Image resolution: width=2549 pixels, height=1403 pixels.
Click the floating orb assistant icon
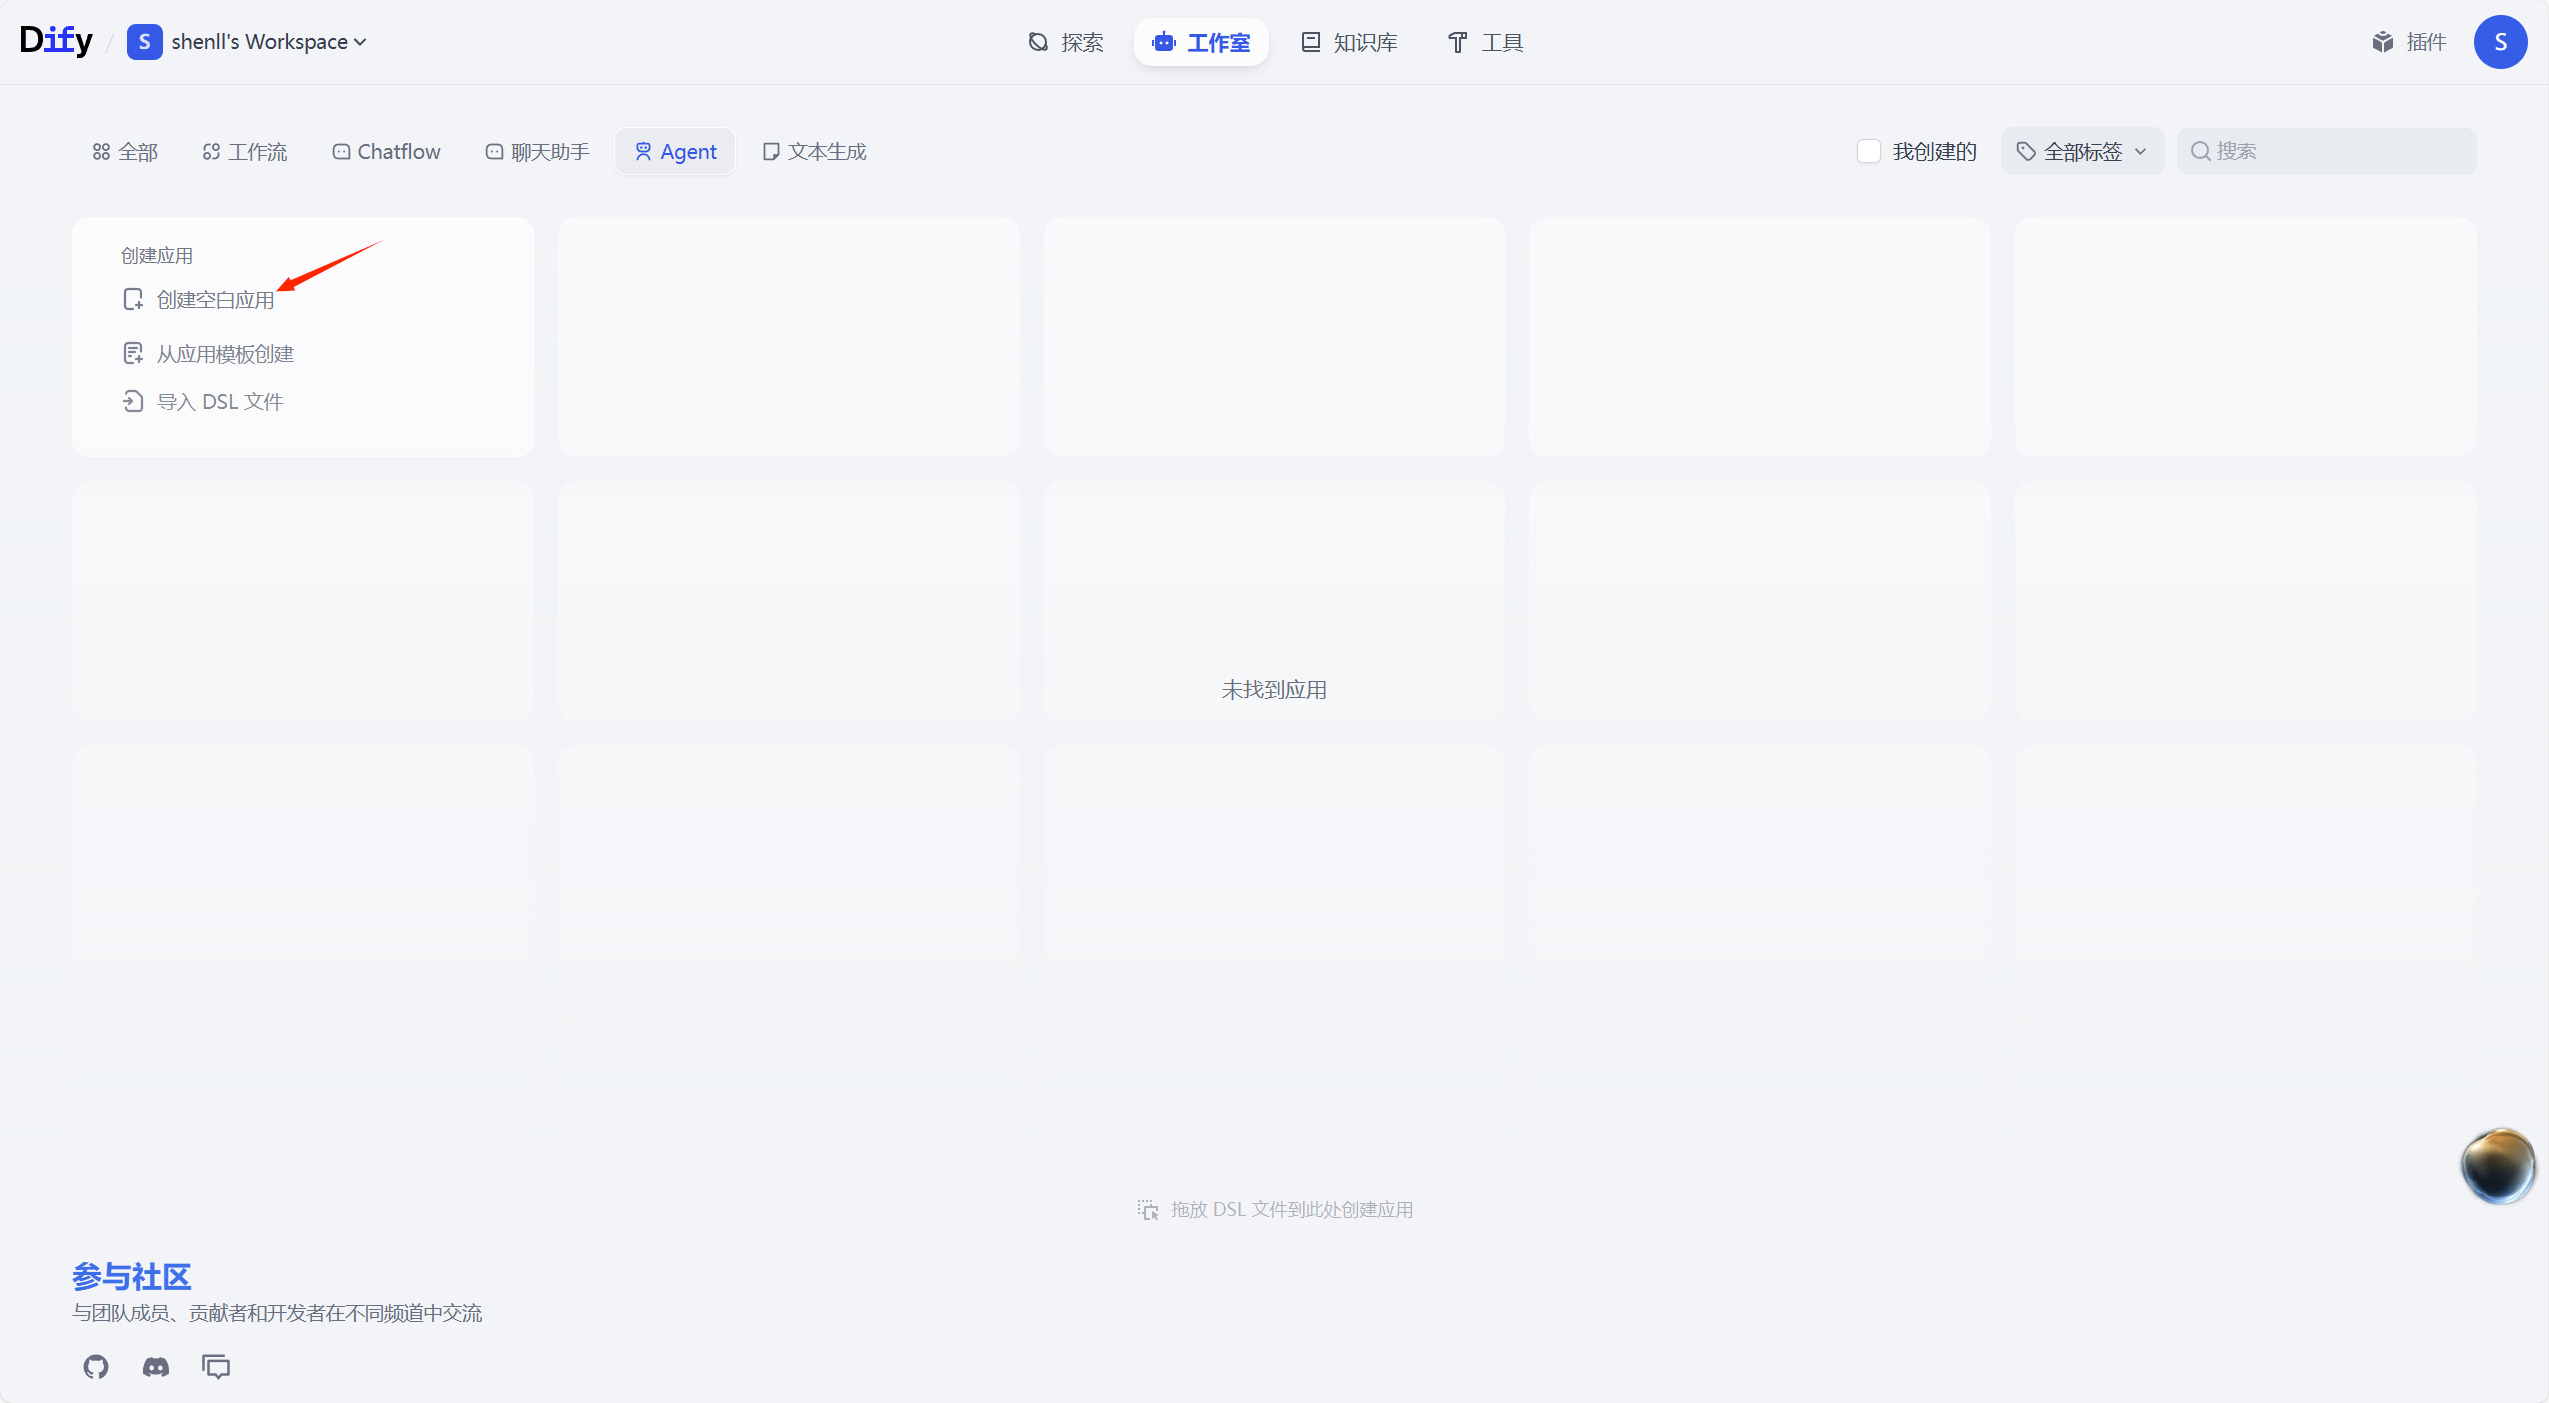pos(2497,1166)
